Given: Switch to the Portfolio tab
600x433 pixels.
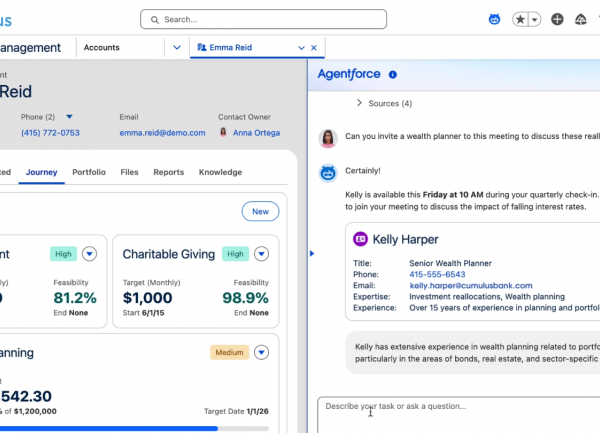Looking at the screenshot, I should coord(89,172).
